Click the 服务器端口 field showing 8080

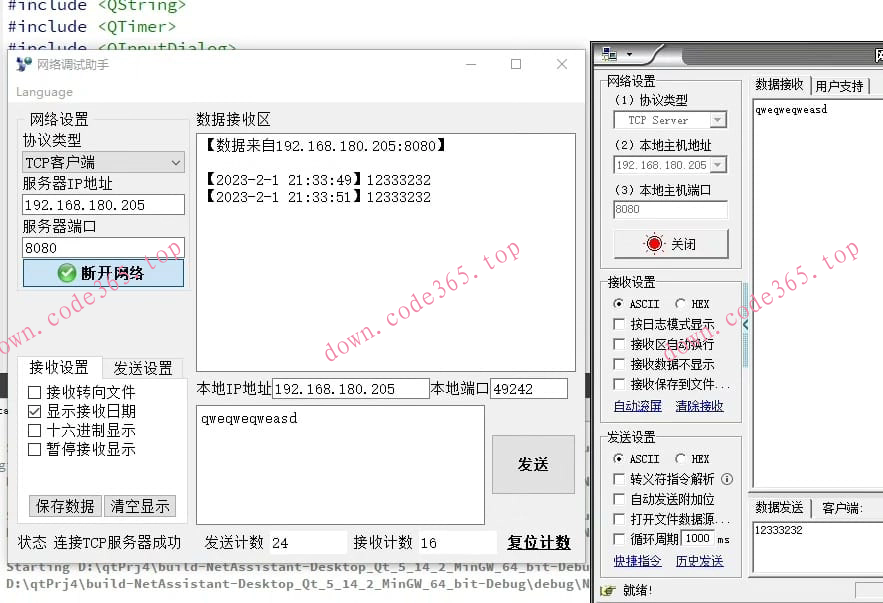click(x=102, y=247)
